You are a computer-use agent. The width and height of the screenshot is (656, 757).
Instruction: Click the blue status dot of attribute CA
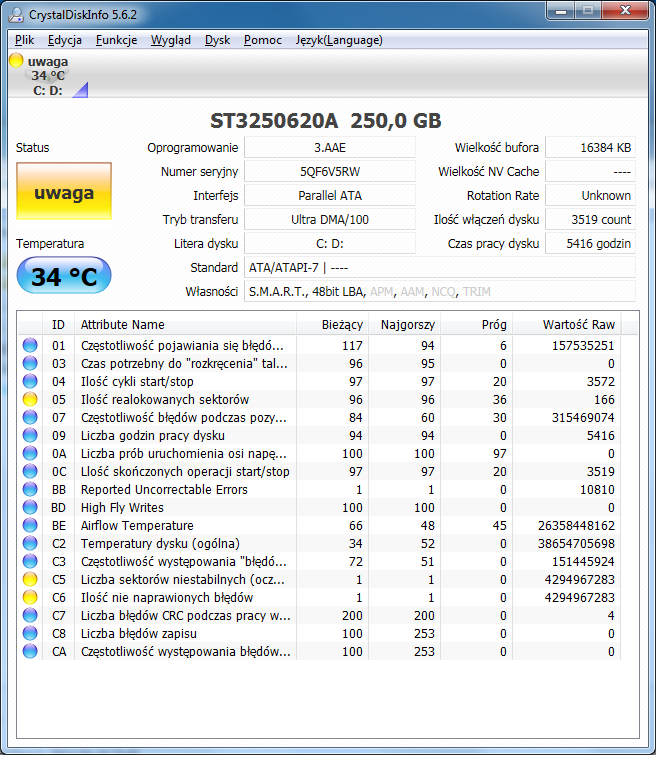coord(30,652)
